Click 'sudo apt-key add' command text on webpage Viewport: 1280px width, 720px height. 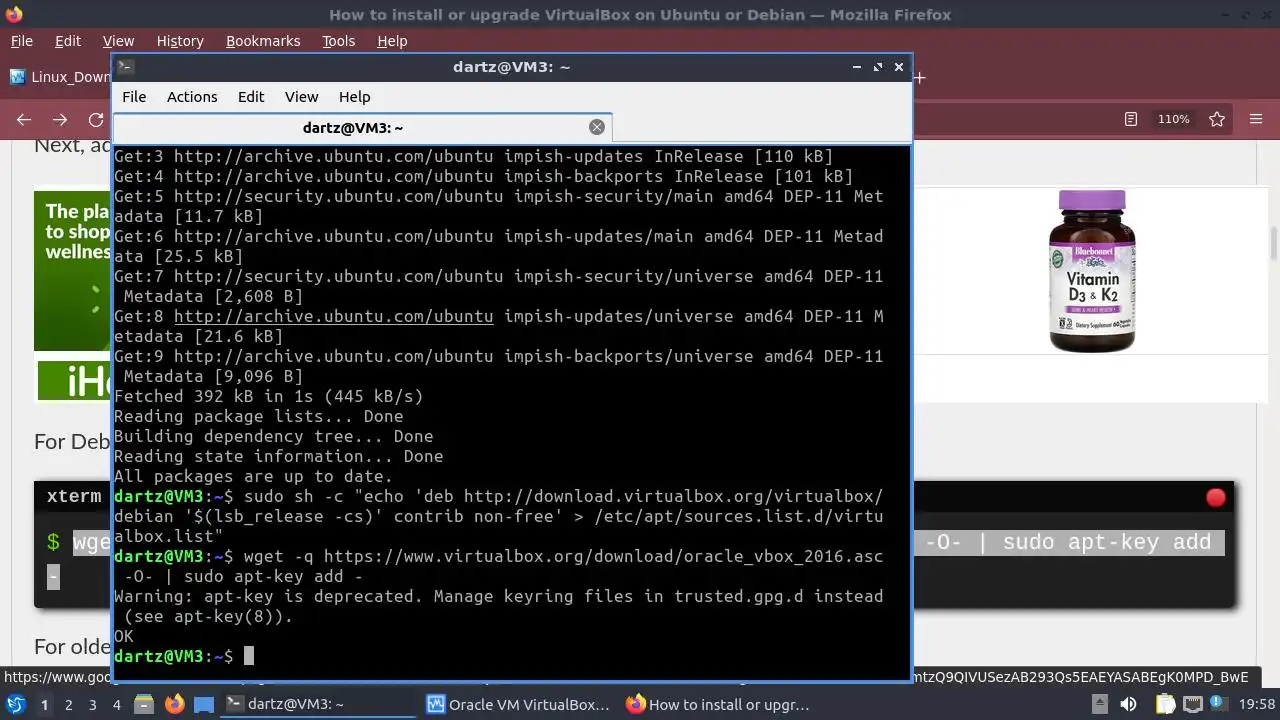click(x=1107, y=542)
